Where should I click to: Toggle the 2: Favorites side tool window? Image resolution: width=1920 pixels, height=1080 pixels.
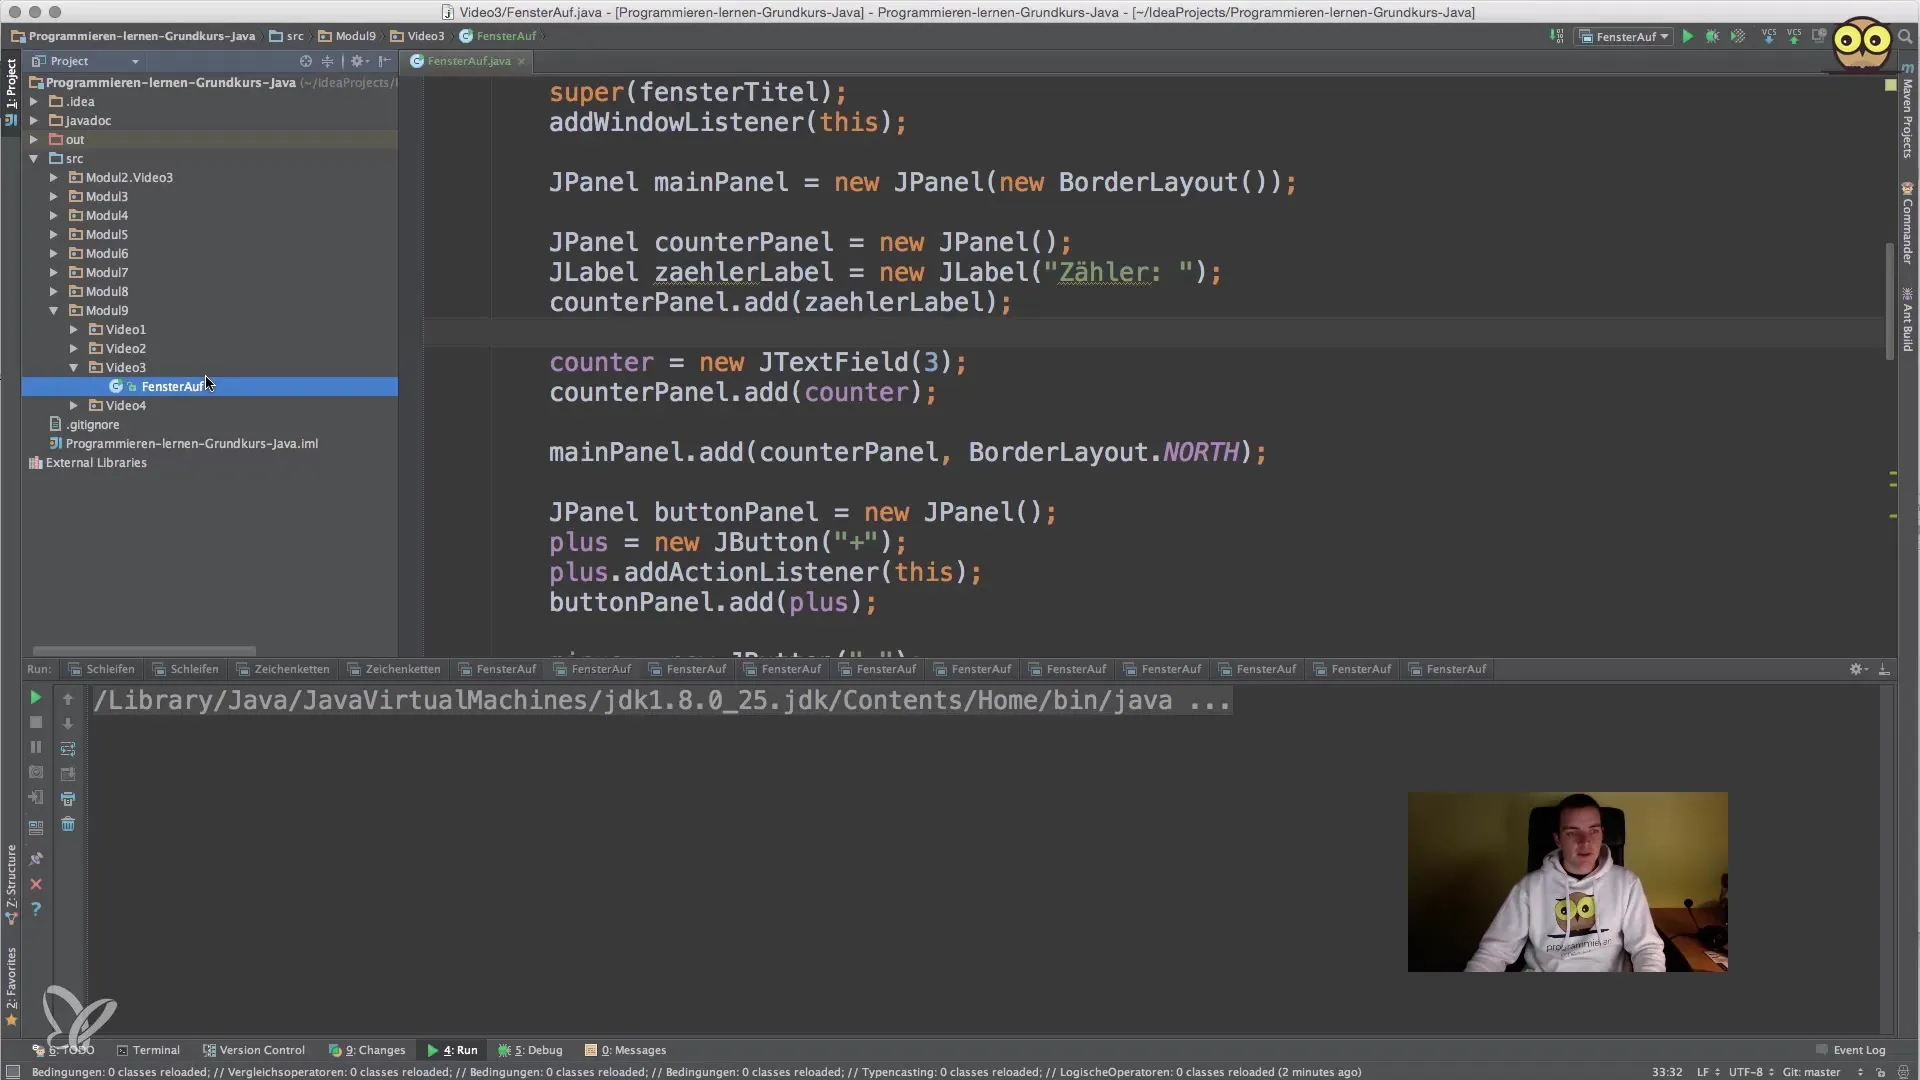tap(11, 987)
